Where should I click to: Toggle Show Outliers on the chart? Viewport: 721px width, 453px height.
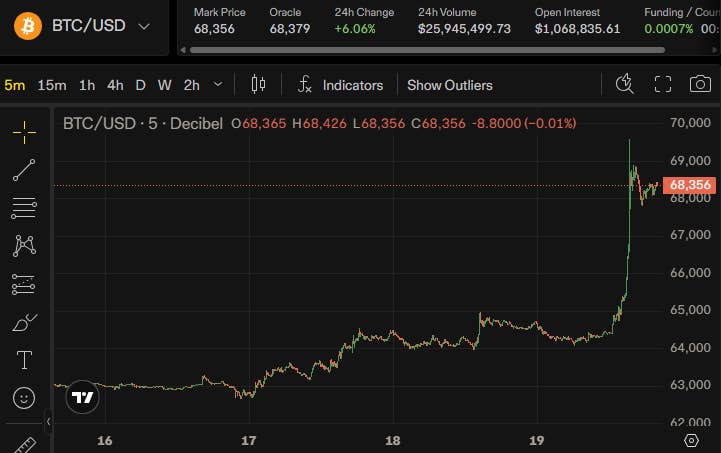click(x=450, y=85)
